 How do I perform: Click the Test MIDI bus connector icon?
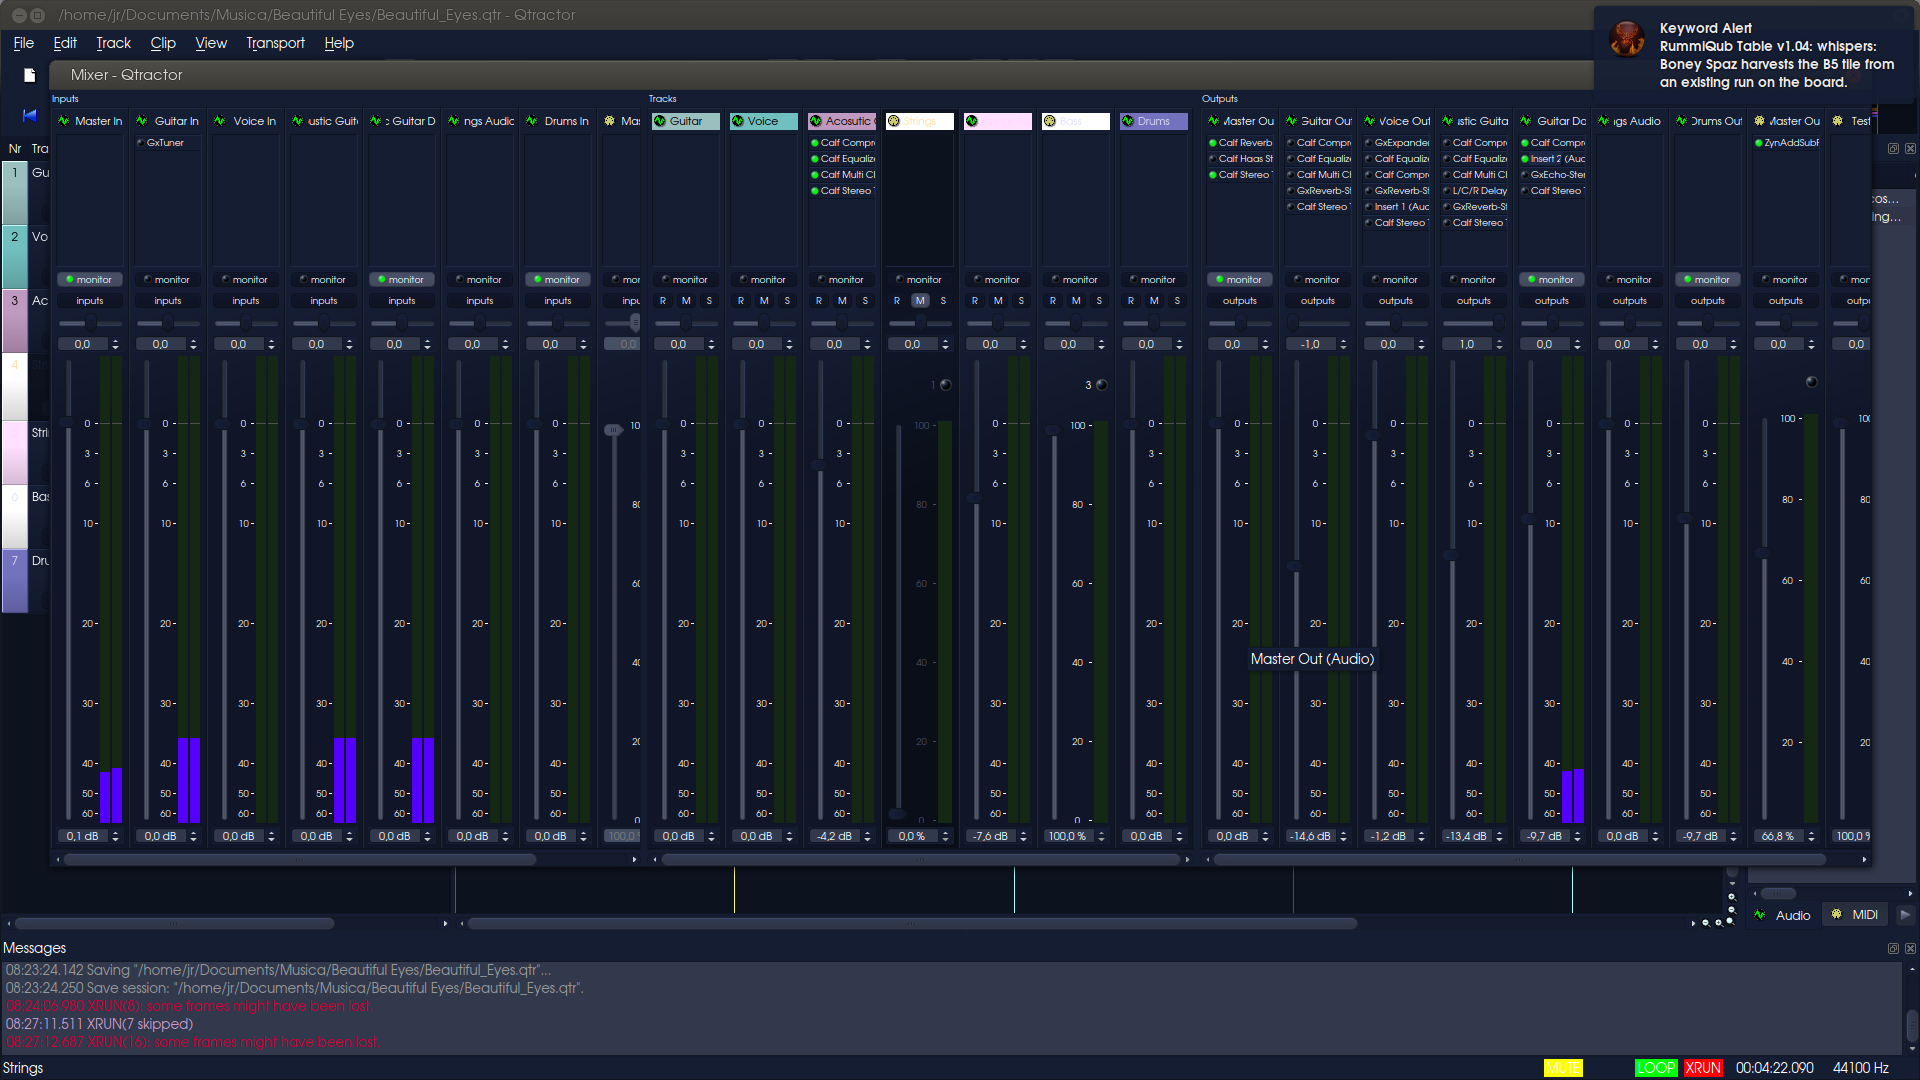point(1838,121)
